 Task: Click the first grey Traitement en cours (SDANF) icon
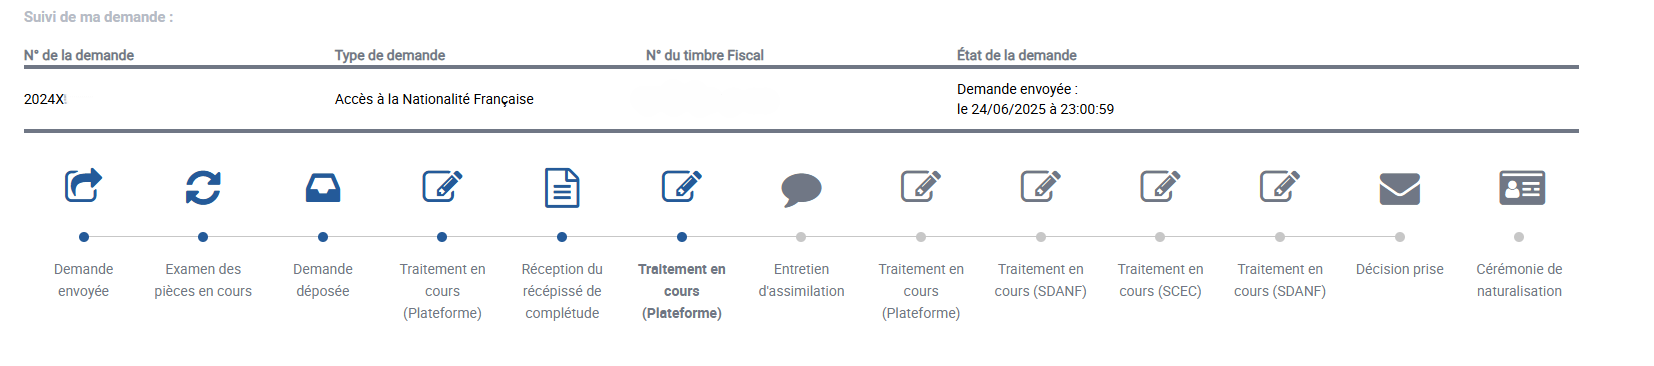(x=1041, y=186)
